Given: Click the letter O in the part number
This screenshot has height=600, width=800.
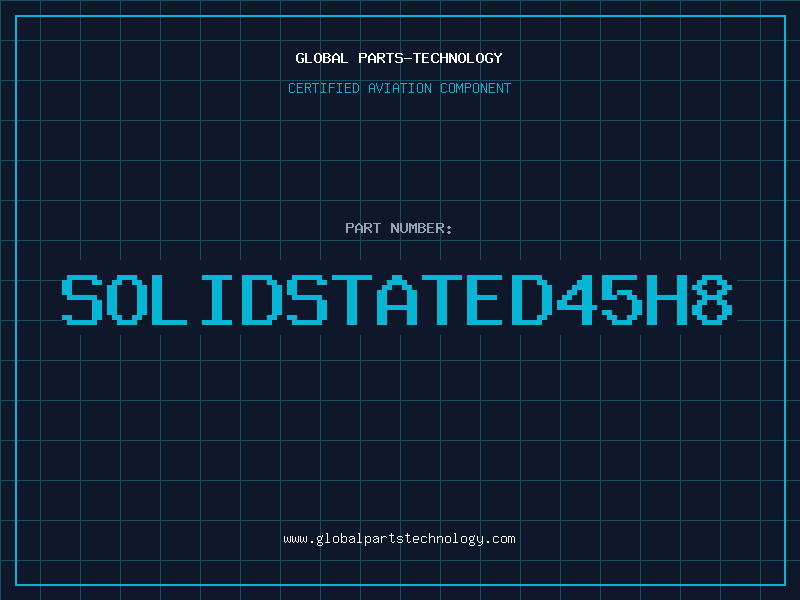Looking at the screenshot, I should 129,300.
